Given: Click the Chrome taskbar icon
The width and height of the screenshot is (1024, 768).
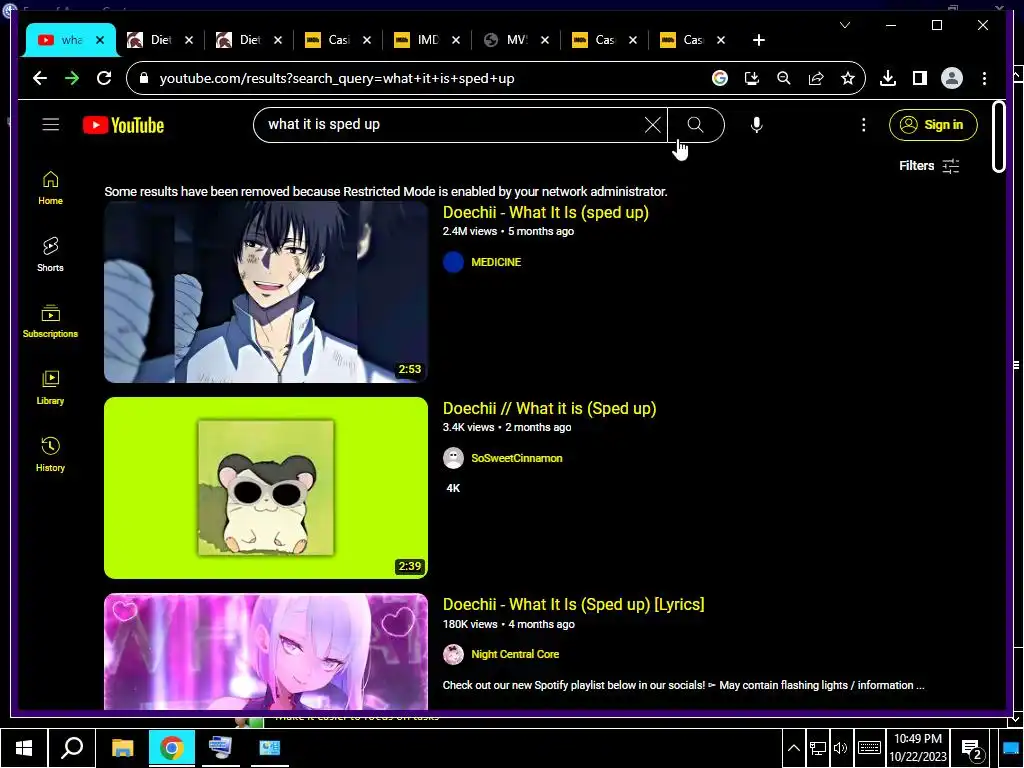Looking at the screenshot, I should point(171,748).
